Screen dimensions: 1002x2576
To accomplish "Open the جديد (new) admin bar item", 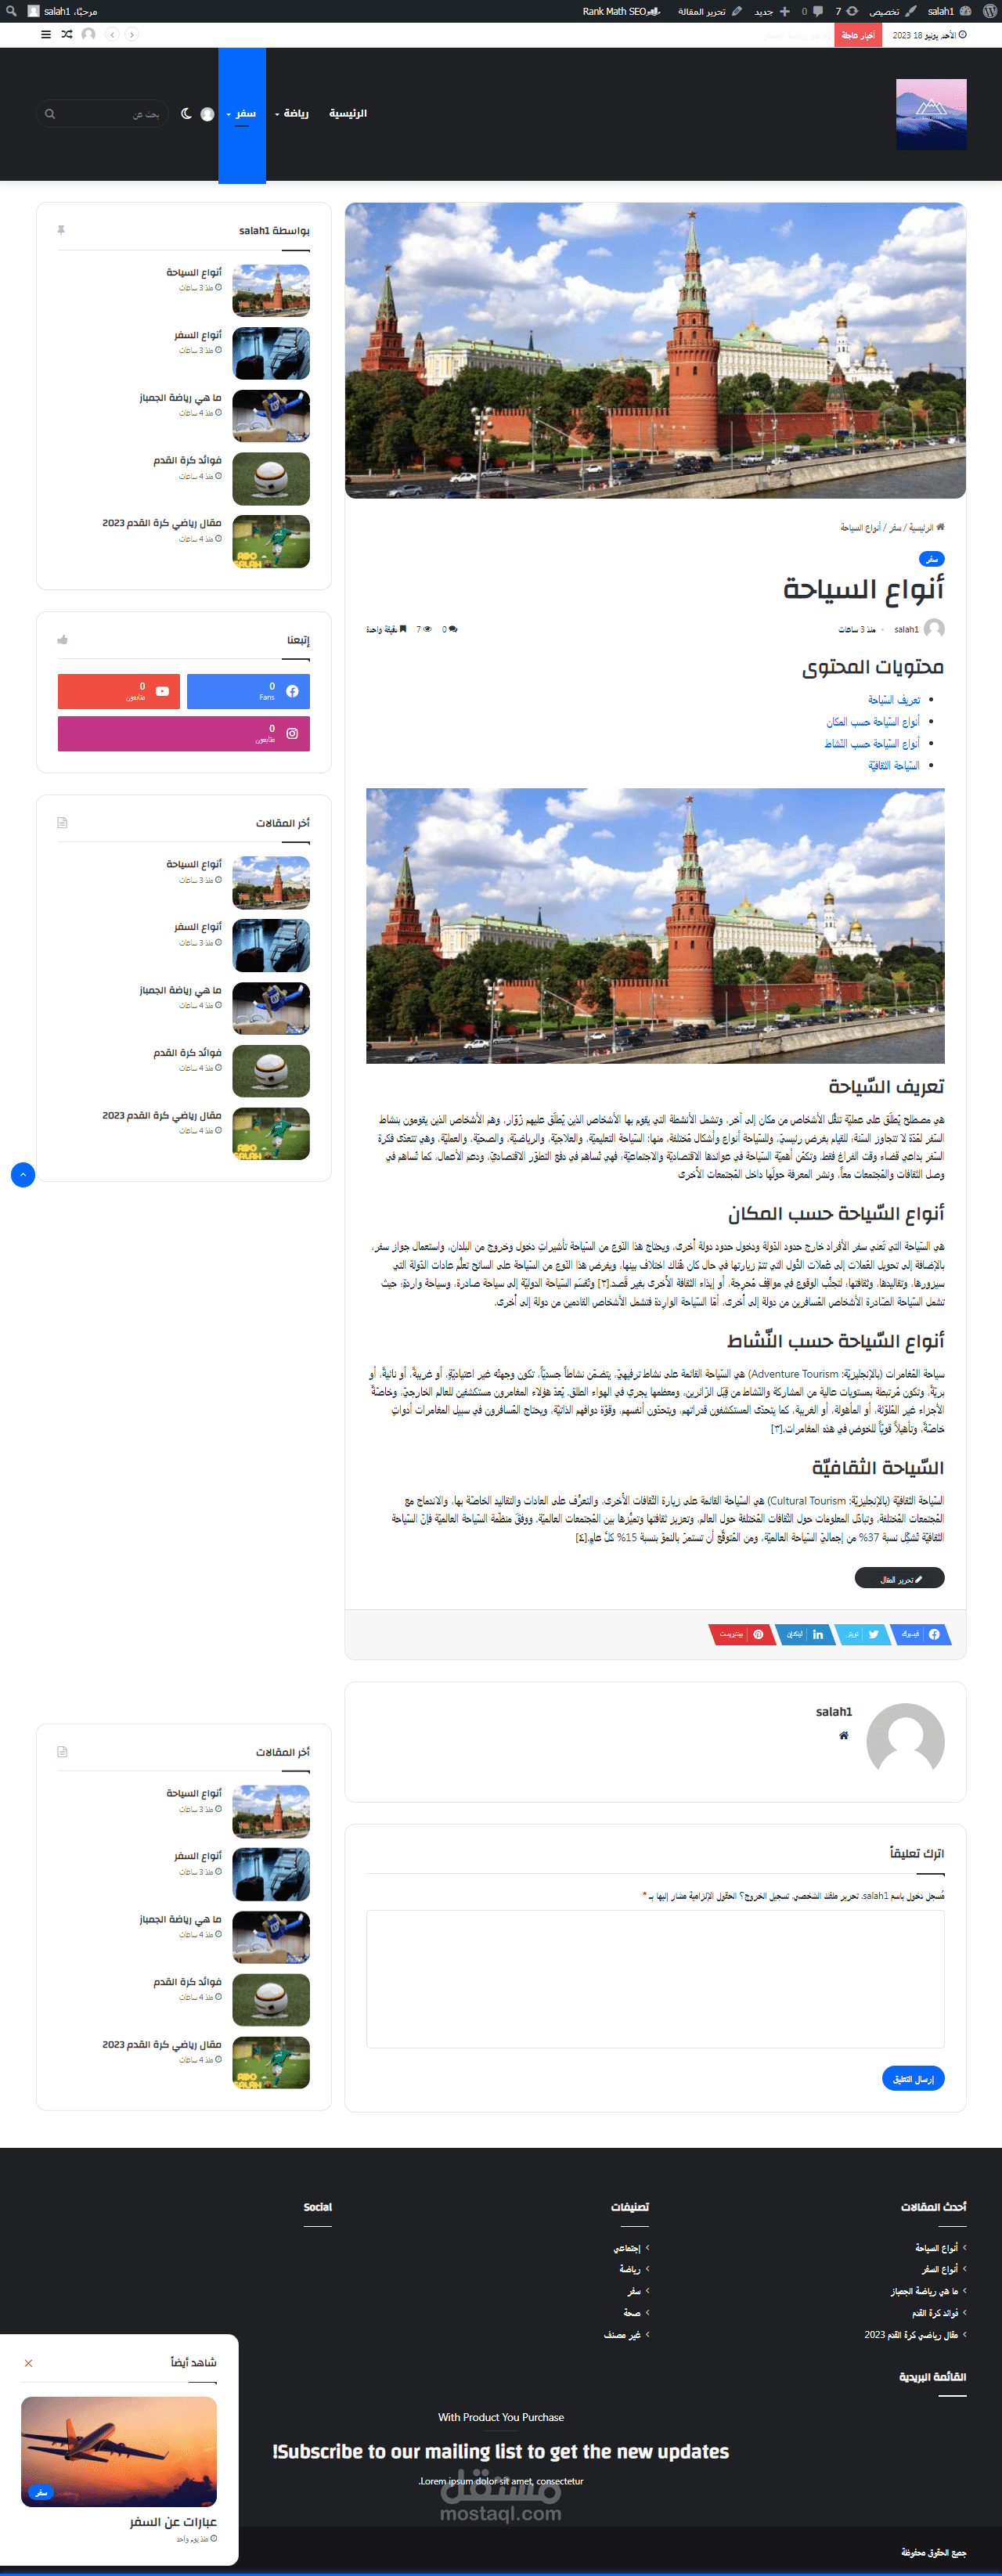I will coord(772,11).
